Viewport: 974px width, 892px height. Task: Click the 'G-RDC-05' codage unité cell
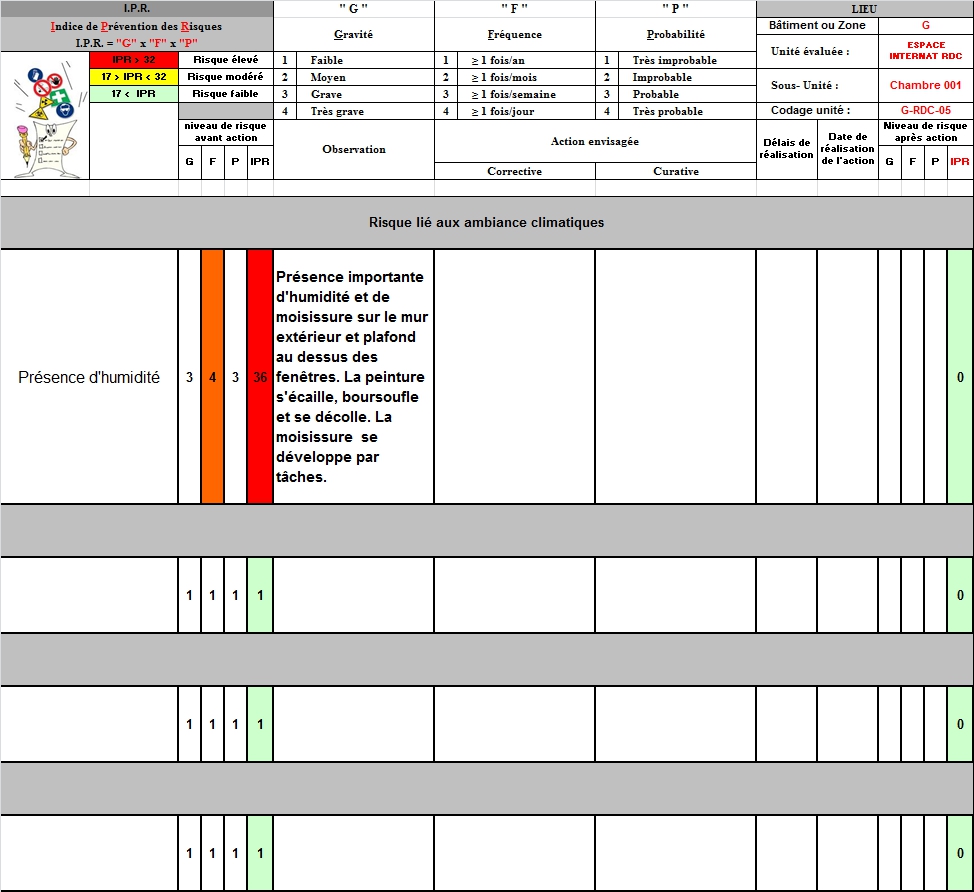click(925, 111)
